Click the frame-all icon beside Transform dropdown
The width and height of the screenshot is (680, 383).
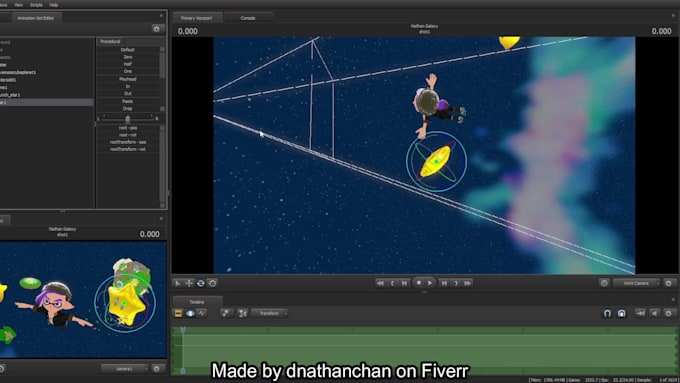coord(242,313)
